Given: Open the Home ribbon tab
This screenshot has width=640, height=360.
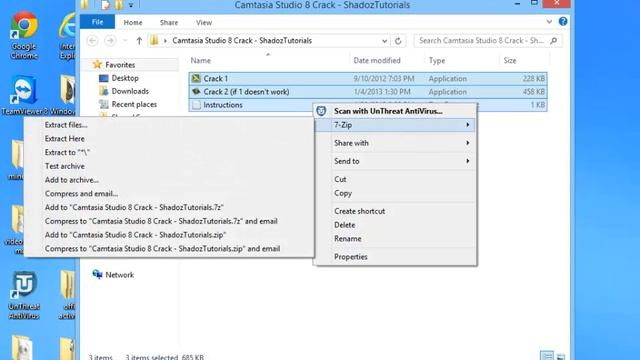Looking at the screenshot, I should click(x=133, y=22).
